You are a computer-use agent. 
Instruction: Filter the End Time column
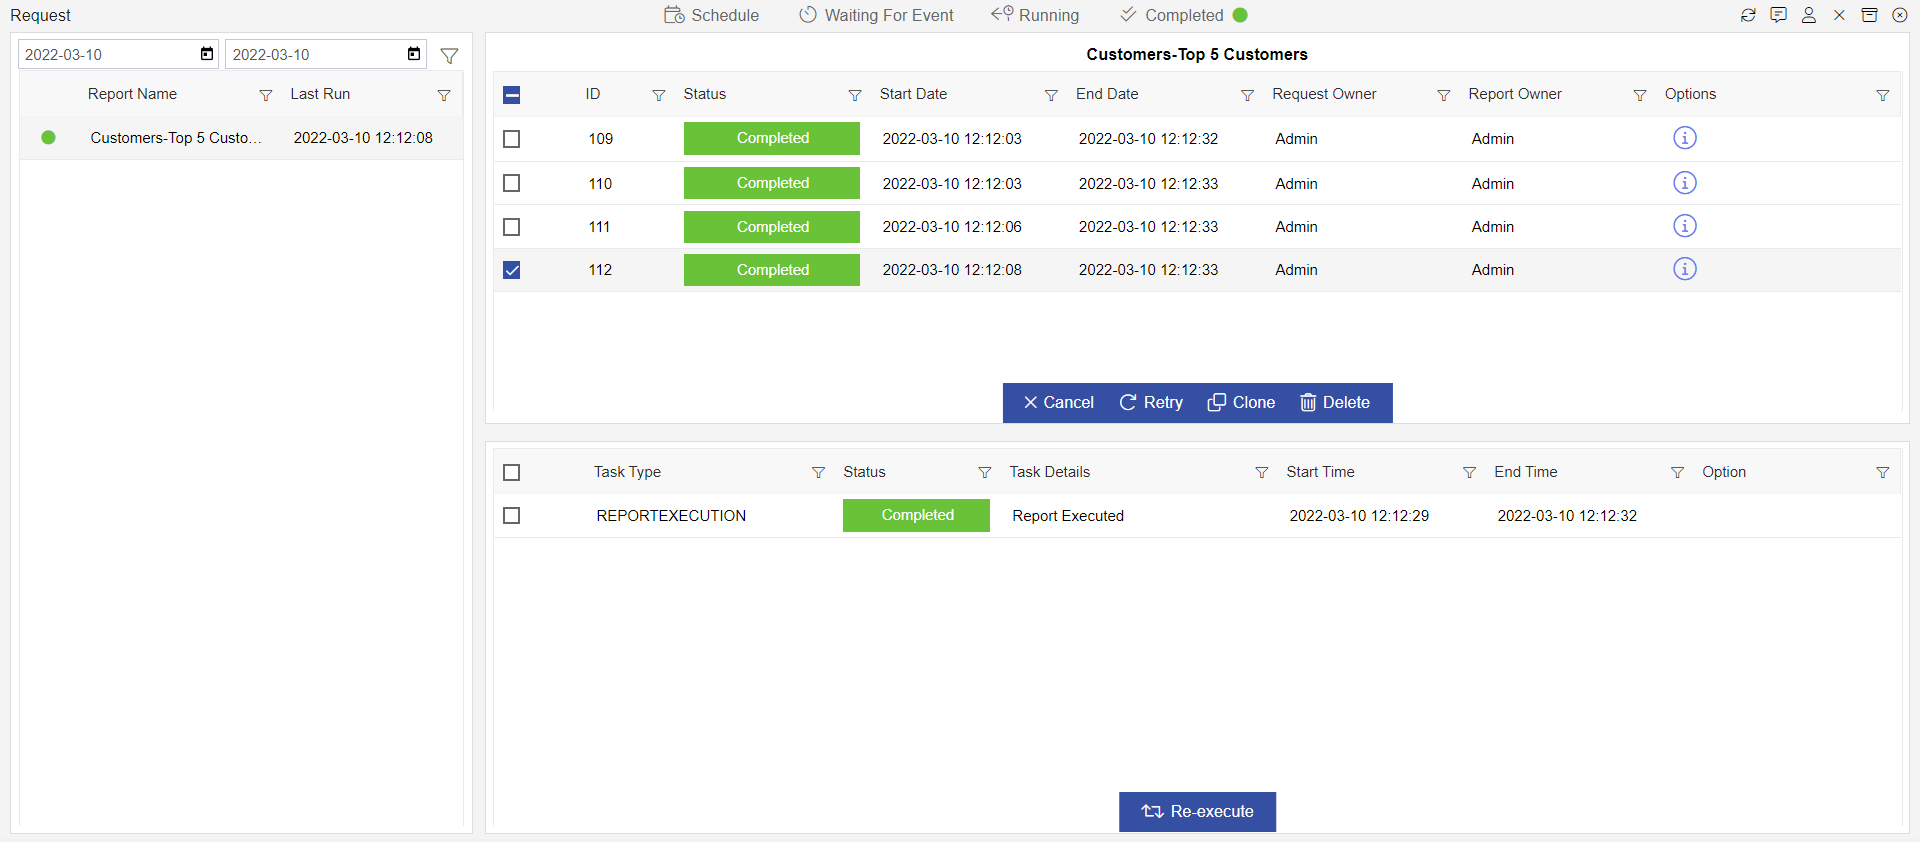(1678, 472)
